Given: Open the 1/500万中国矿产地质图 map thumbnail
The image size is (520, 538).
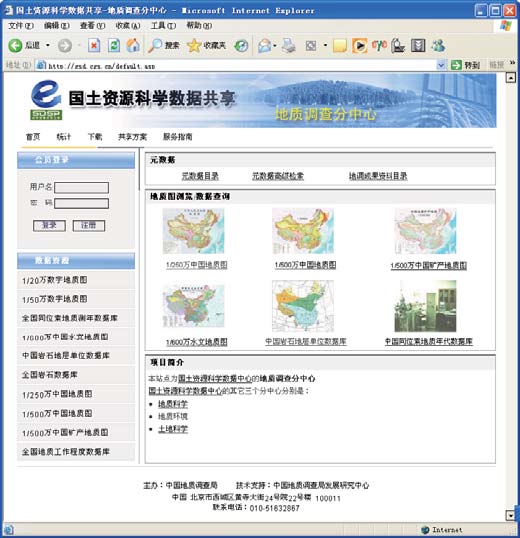Looking at the screenshot, I should pyautogui.click(x=425, y=231).
